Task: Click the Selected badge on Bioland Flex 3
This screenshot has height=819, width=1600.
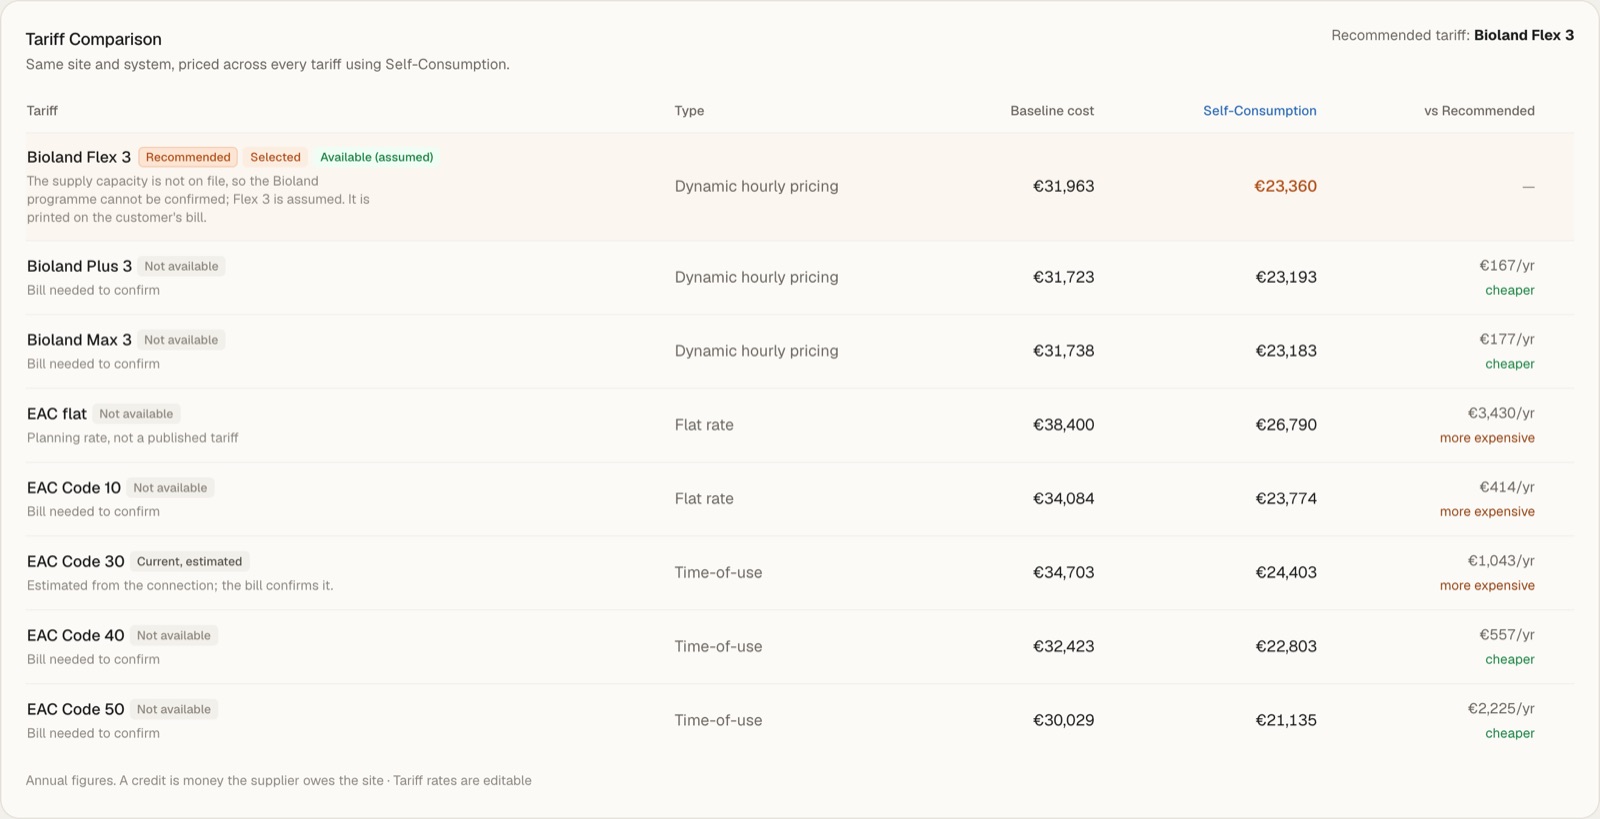Action: [x=275, y=157]
